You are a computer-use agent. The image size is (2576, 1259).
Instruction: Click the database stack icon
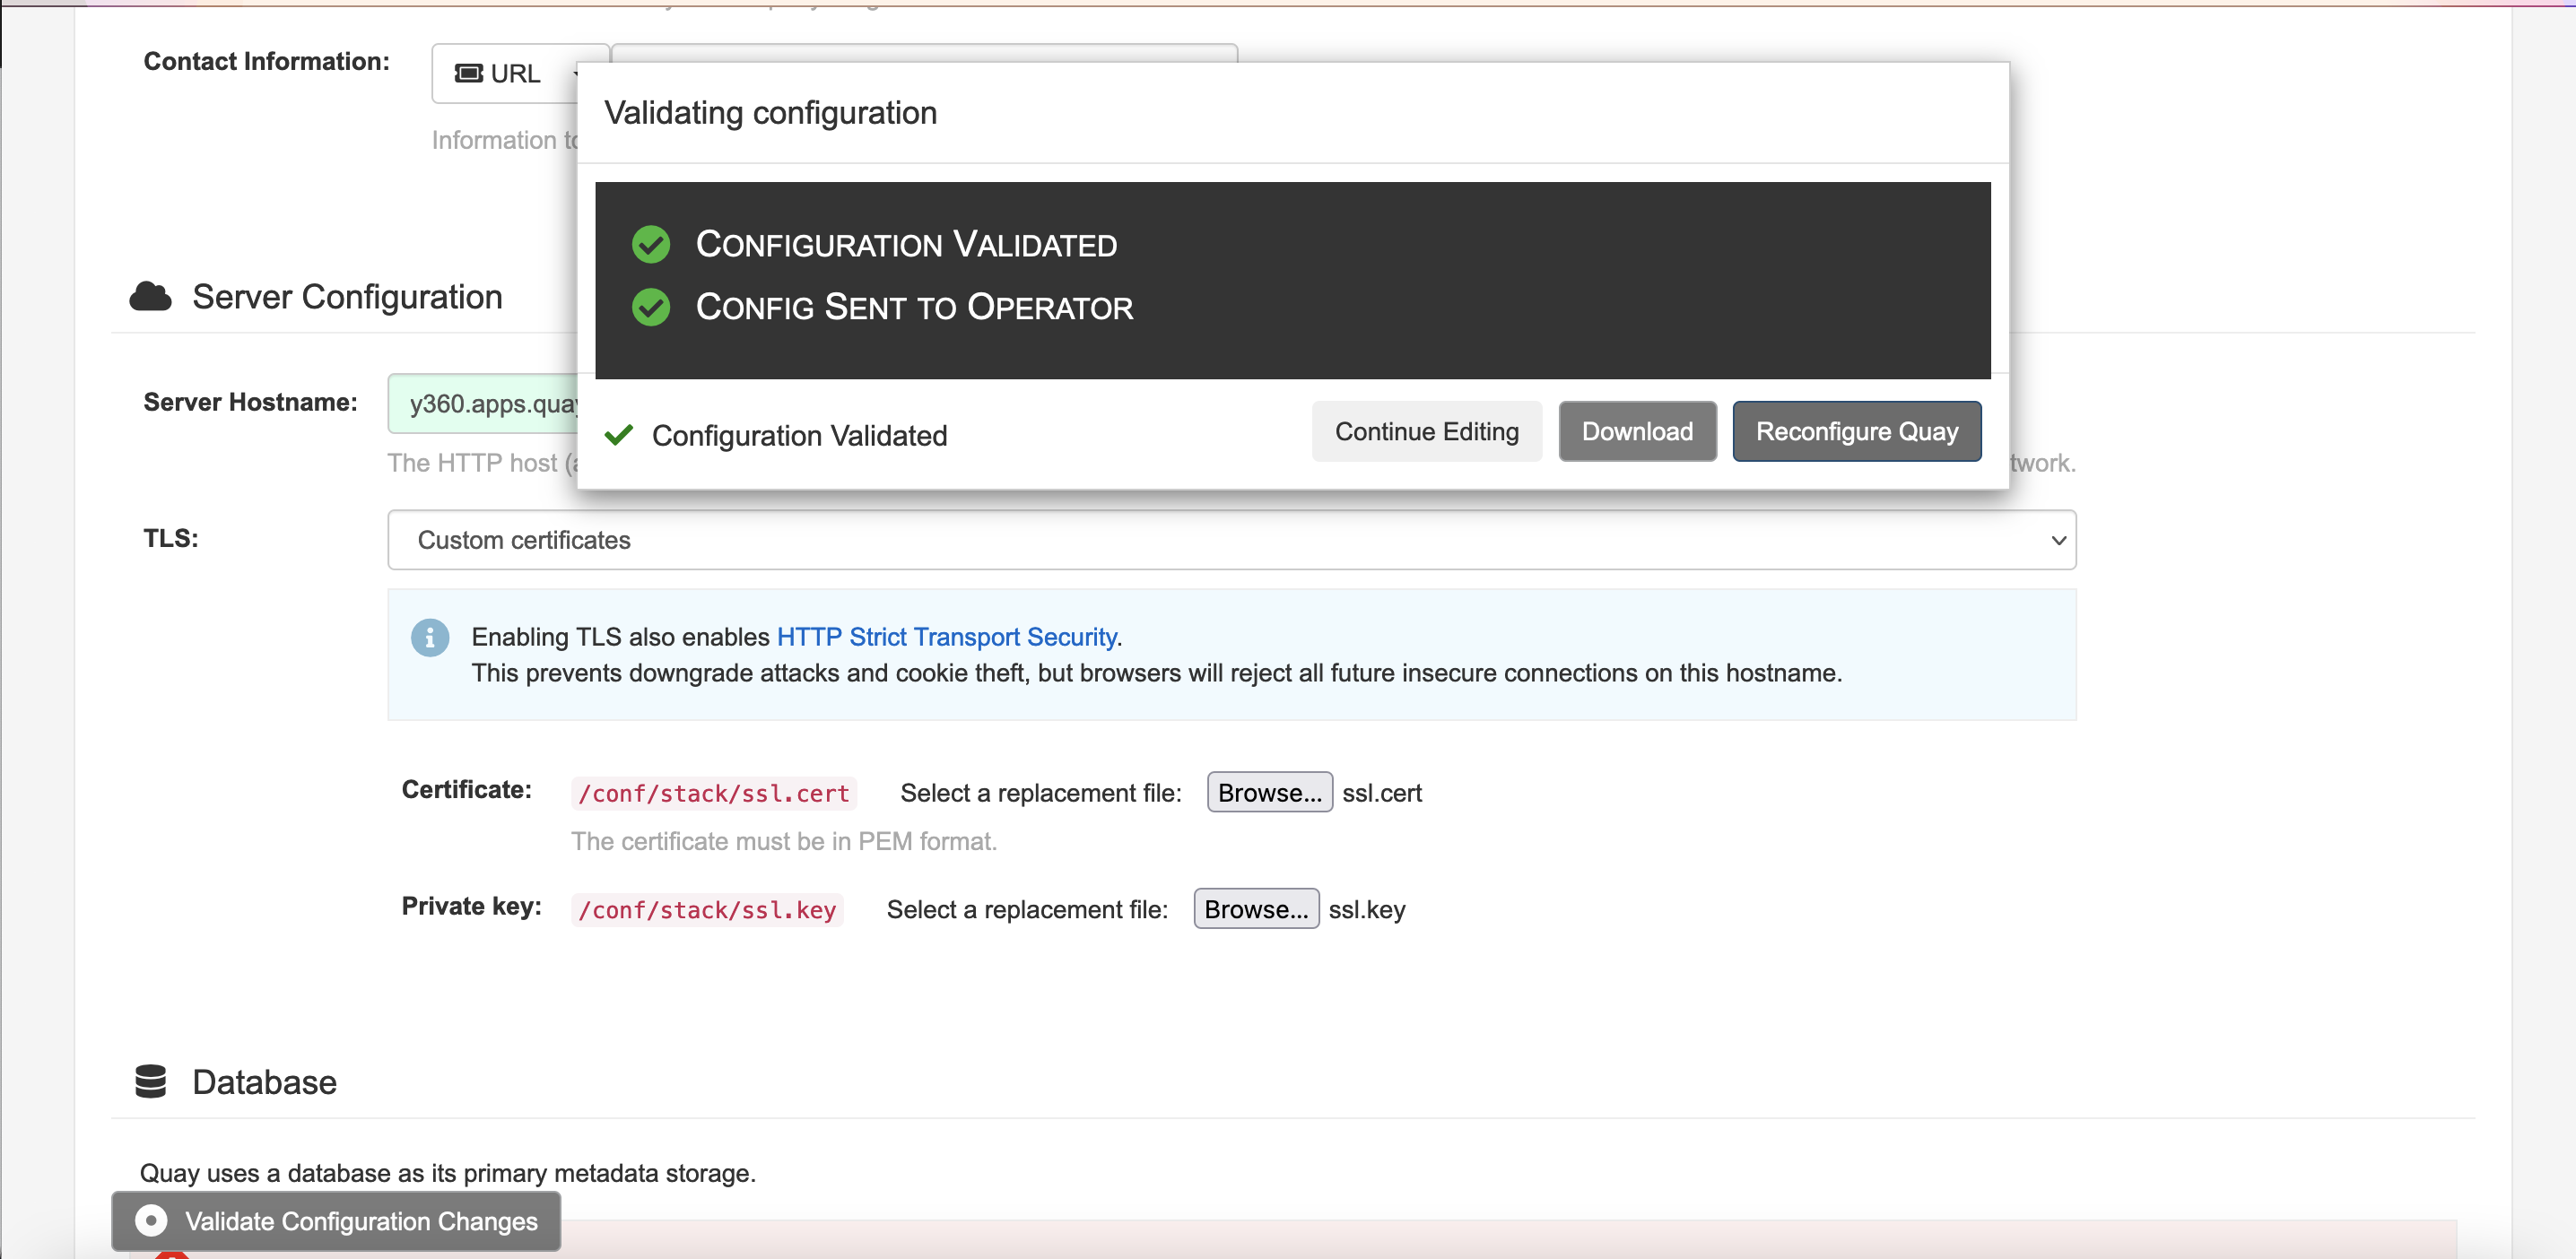(x=151, y=1081)
